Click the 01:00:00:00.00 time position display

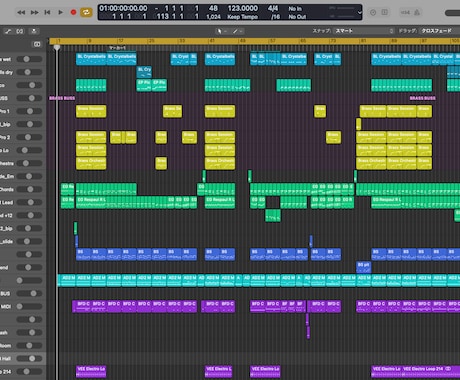(123, 8)
